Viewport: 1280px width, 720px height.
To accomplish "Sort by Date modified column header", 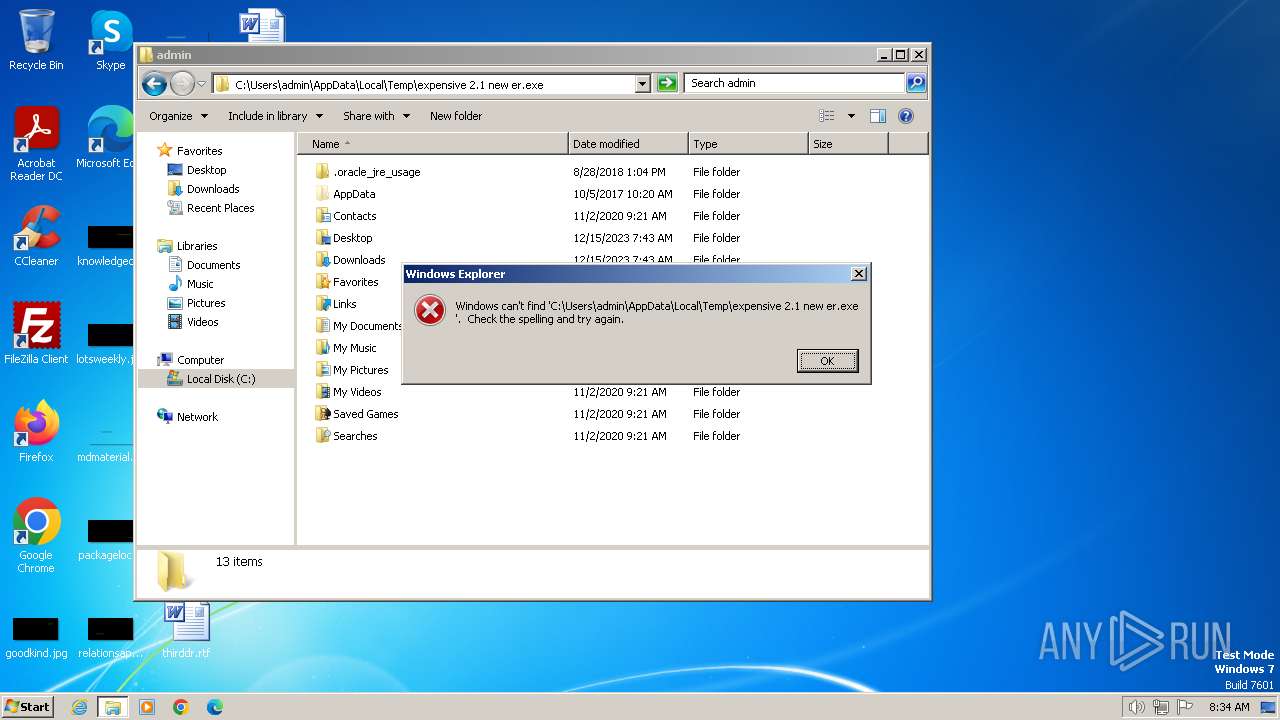I will [x=628, y=144].
